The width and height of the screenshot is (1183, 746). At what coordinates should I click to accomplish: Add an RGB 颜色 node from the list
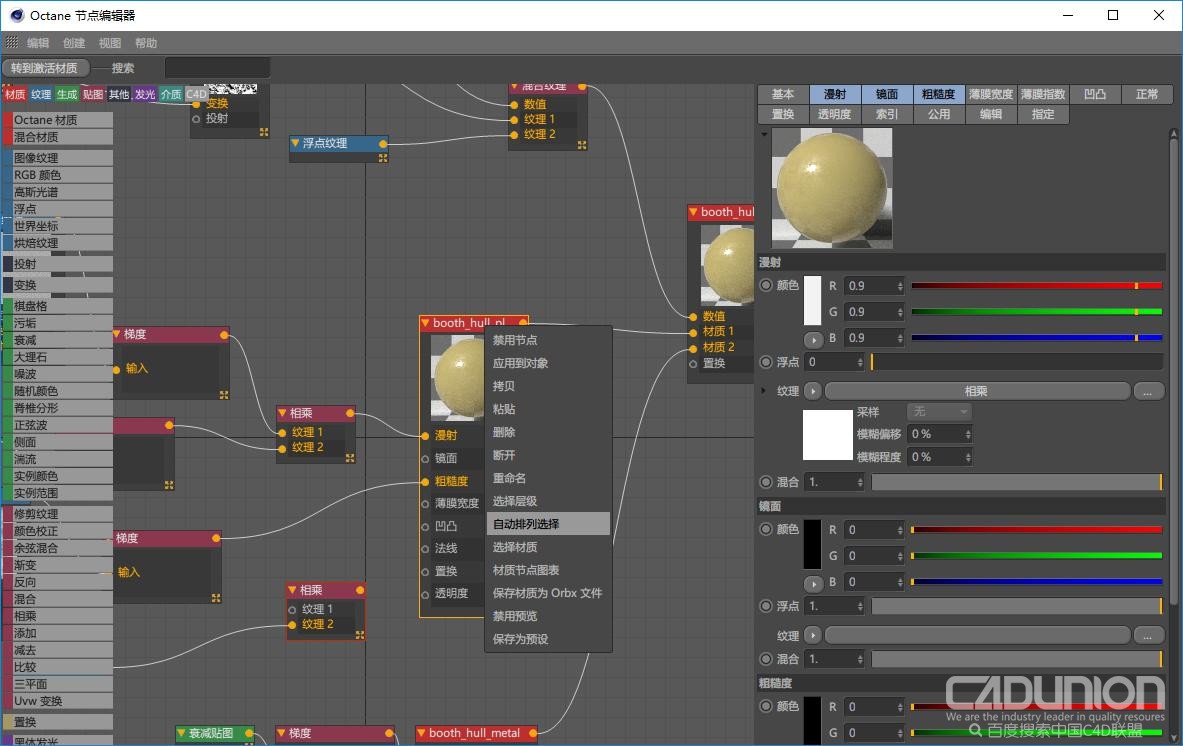point(58,175)
